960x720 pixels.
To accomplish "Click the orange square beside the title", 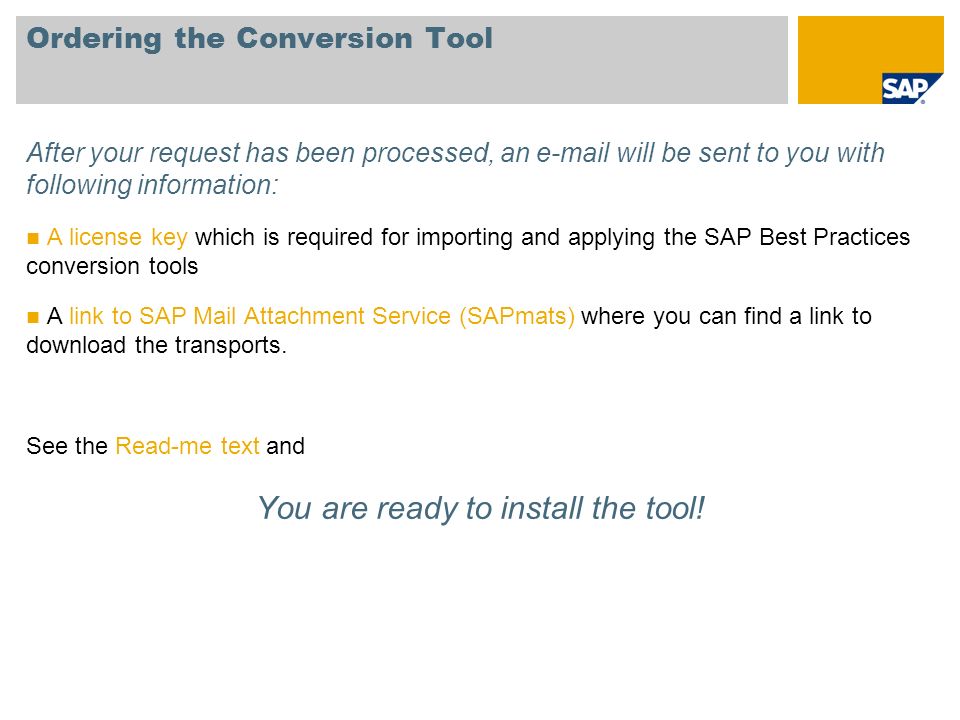I will [x=870, y=60].
